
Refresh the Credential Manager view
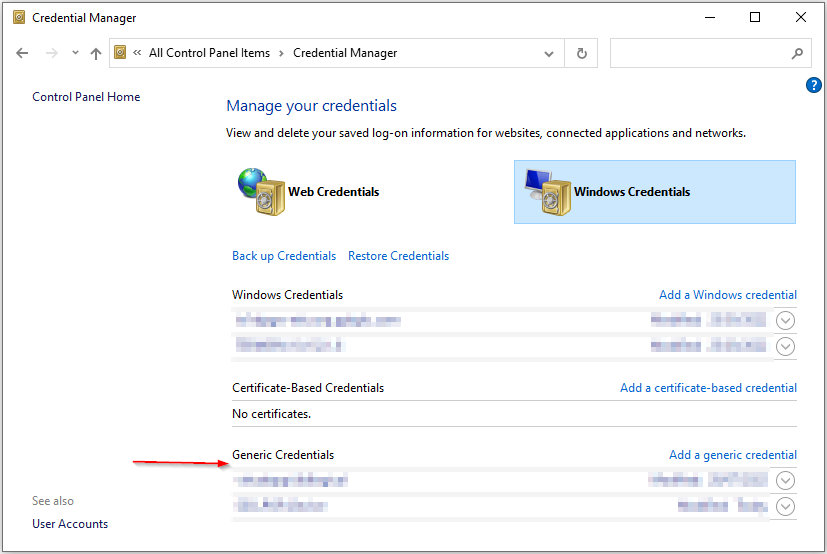[581, 53]
